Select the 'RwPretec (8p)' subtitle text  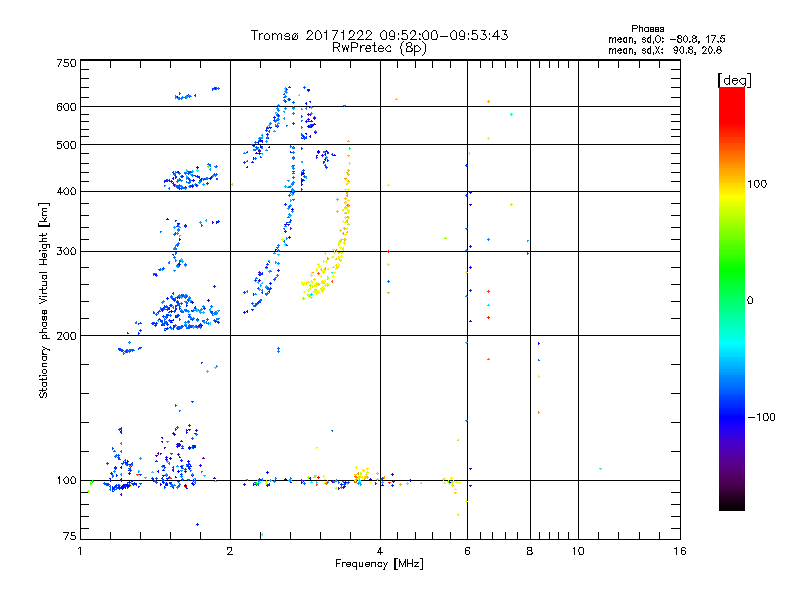(379, 48)
